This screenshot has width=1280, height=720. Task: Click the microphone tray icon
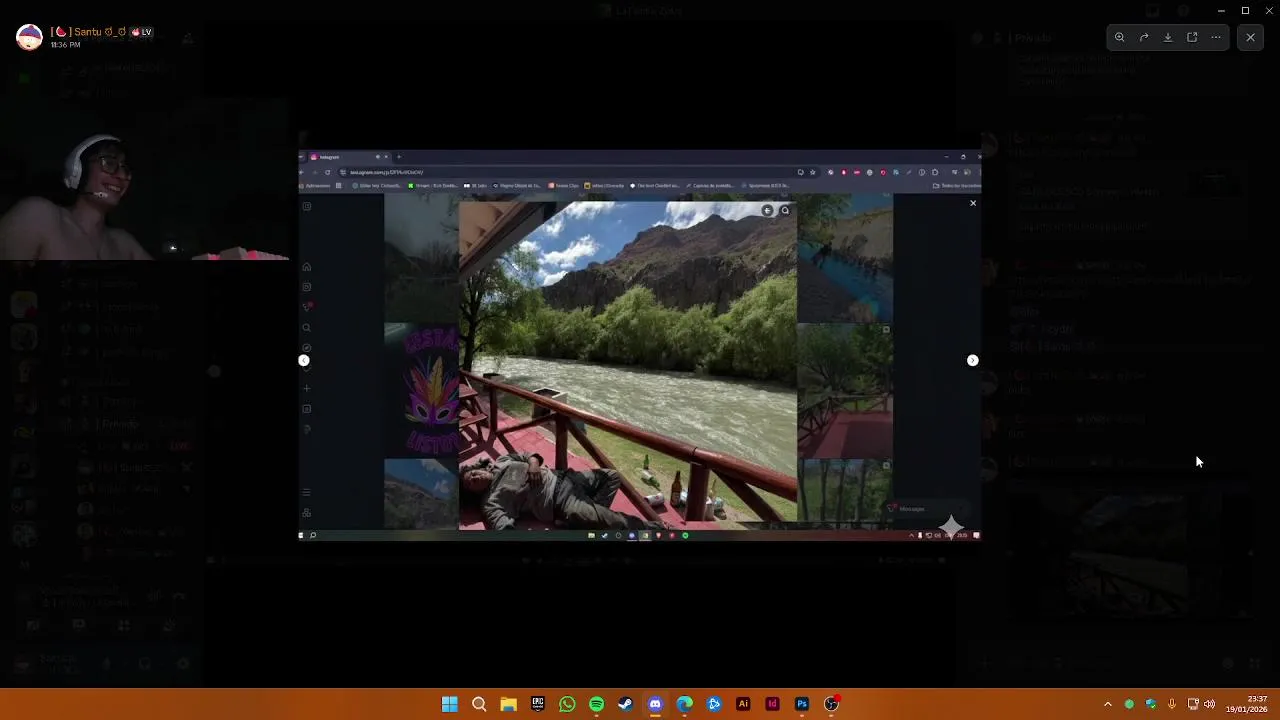1171,704
